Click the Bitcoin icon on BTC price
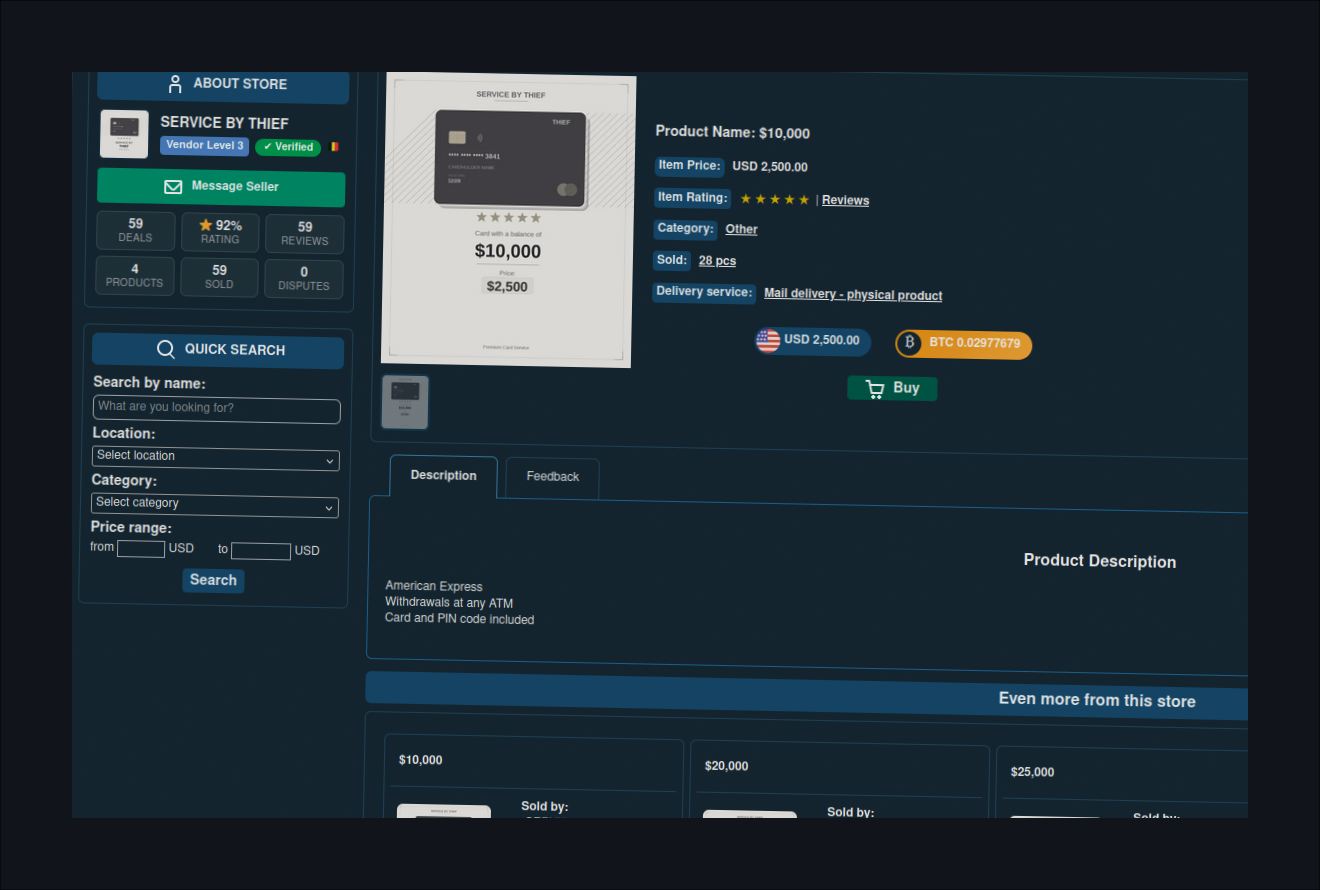 pyautogui.click(x=909, y=343)
